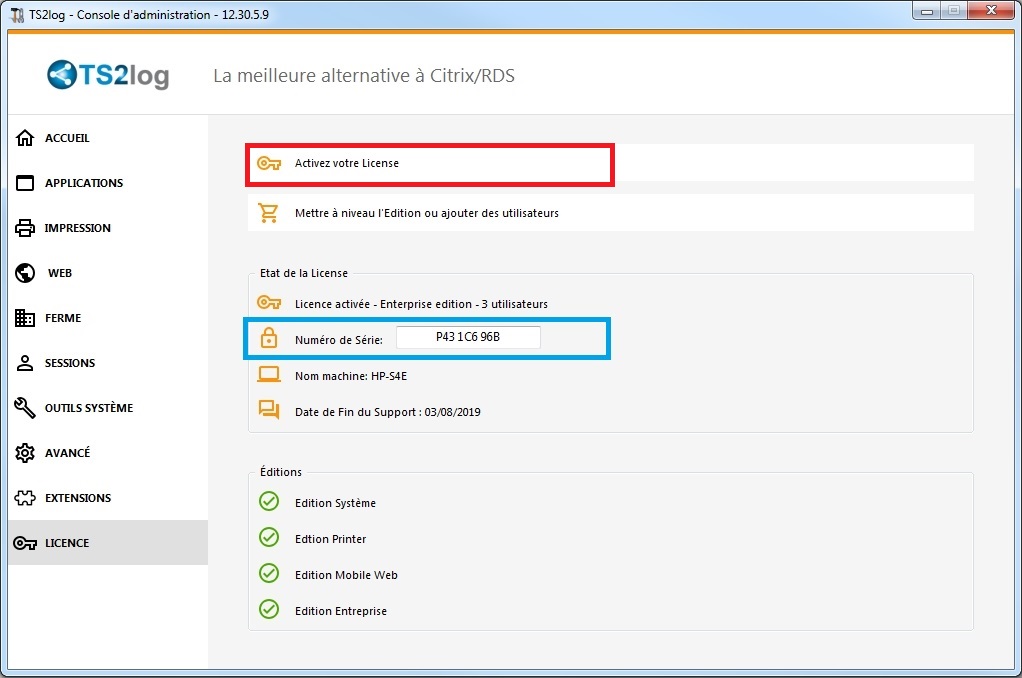Click the slogan La meilleure alternative à Citrix/RDS
This screenshot has width=1022, height=678.
click(364, 76)
